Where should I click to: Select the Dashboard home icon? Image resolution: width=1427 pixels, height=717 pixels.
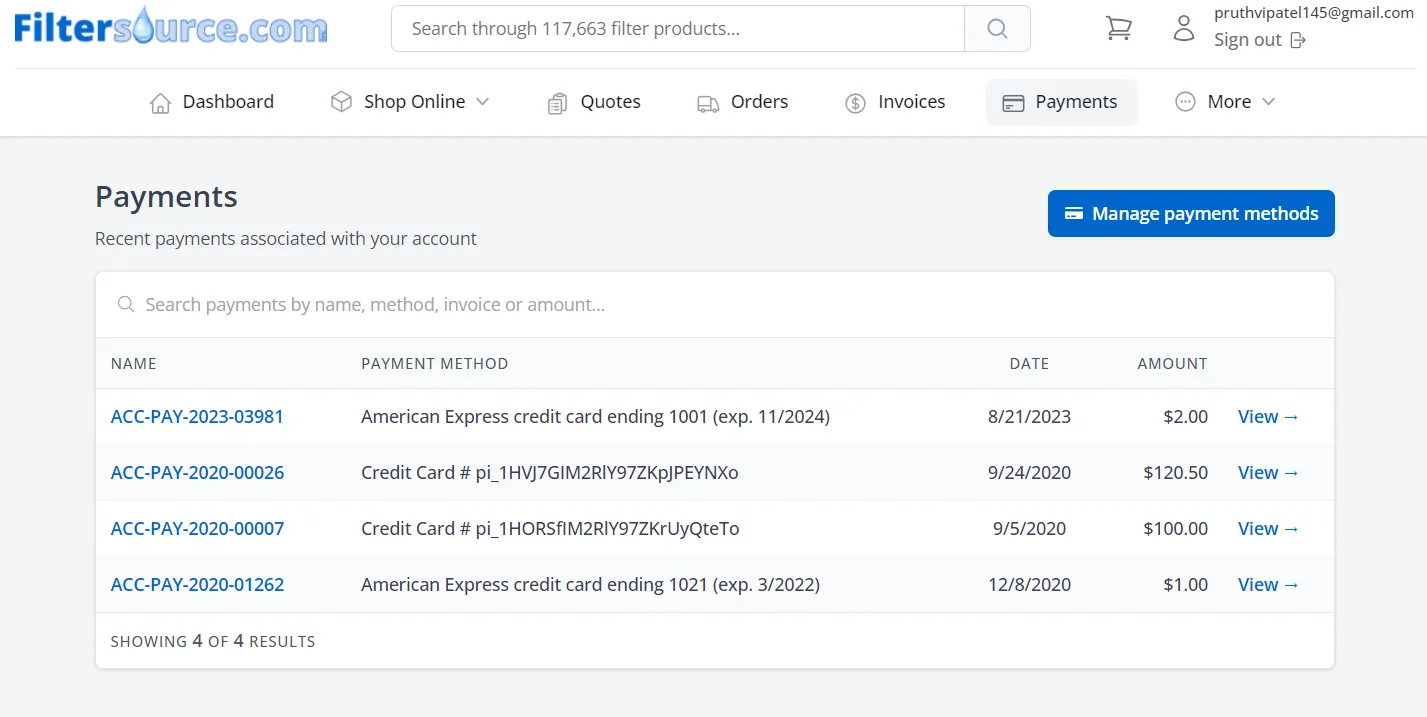point(160,101)
